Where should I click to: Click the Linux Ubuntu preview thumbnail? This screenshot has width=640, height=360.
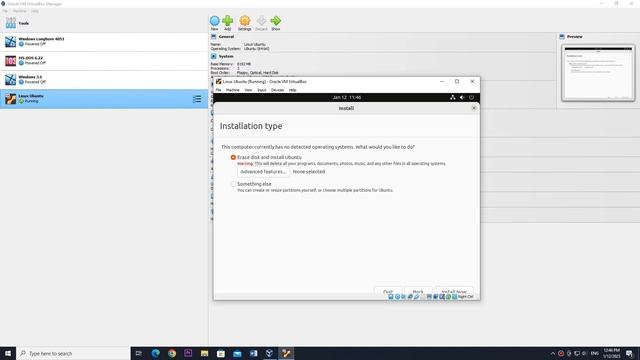pos(598,73)
